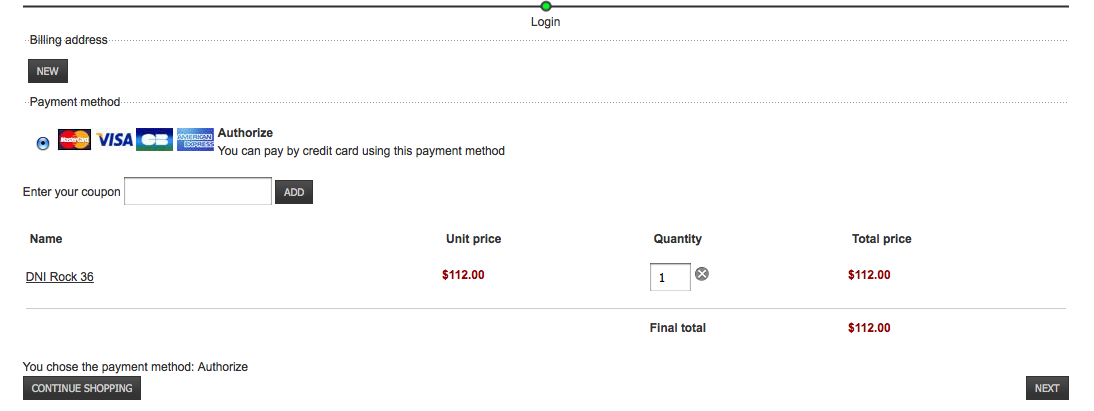Click the Authorize payment method title
1094x411 pixels.
[x=245, y=132]
